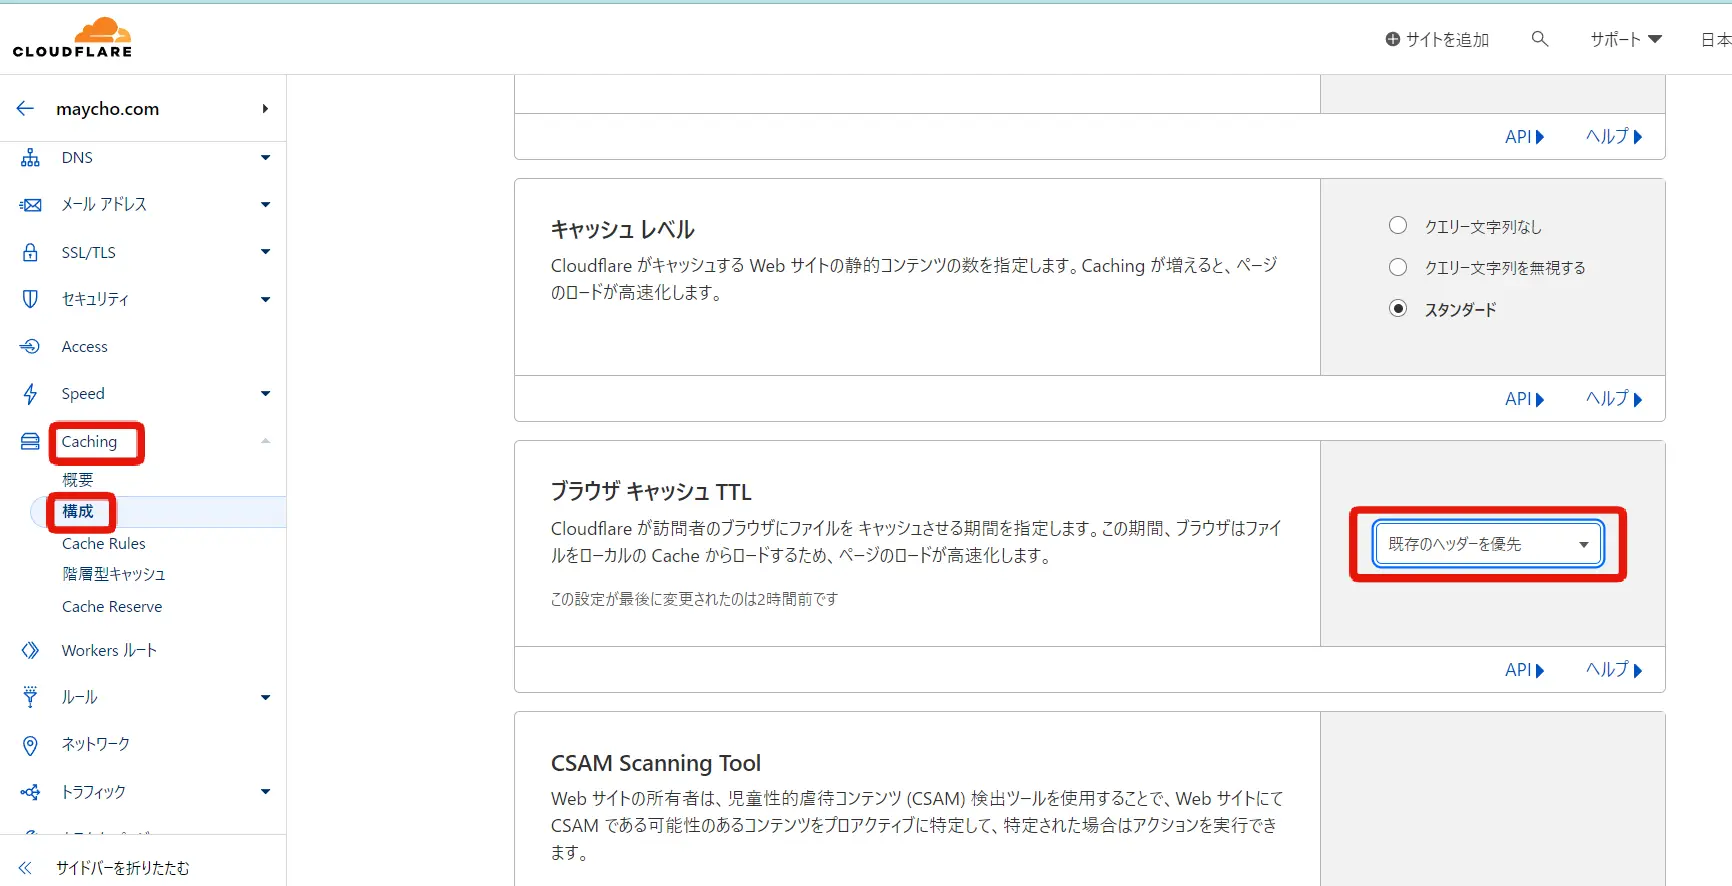Click the サイトを追加 button
The width and height of the screenshot is (1732, 886).
(1437, 39)
